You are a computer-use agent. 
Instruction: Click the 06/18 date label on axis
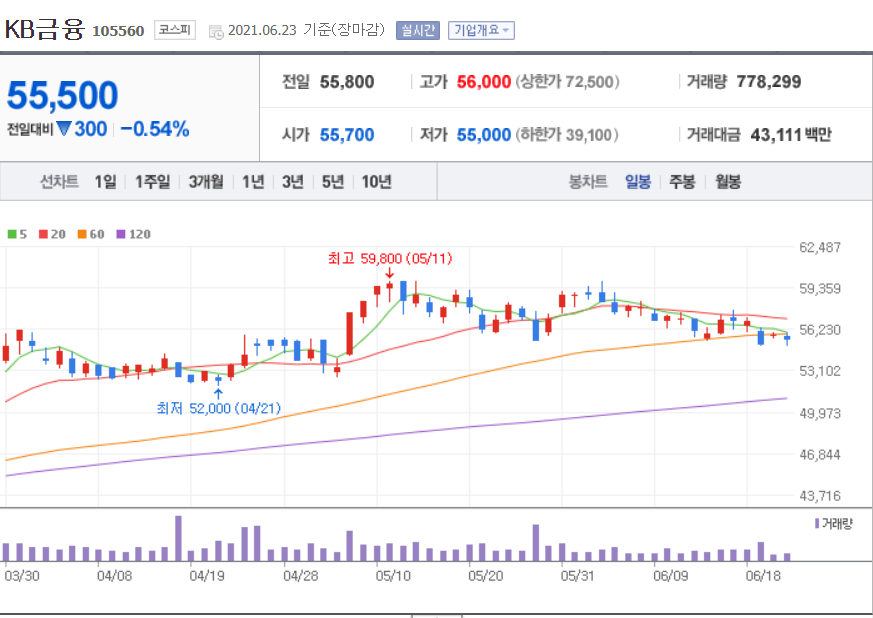pyautogui.click(x=763, y=576)
